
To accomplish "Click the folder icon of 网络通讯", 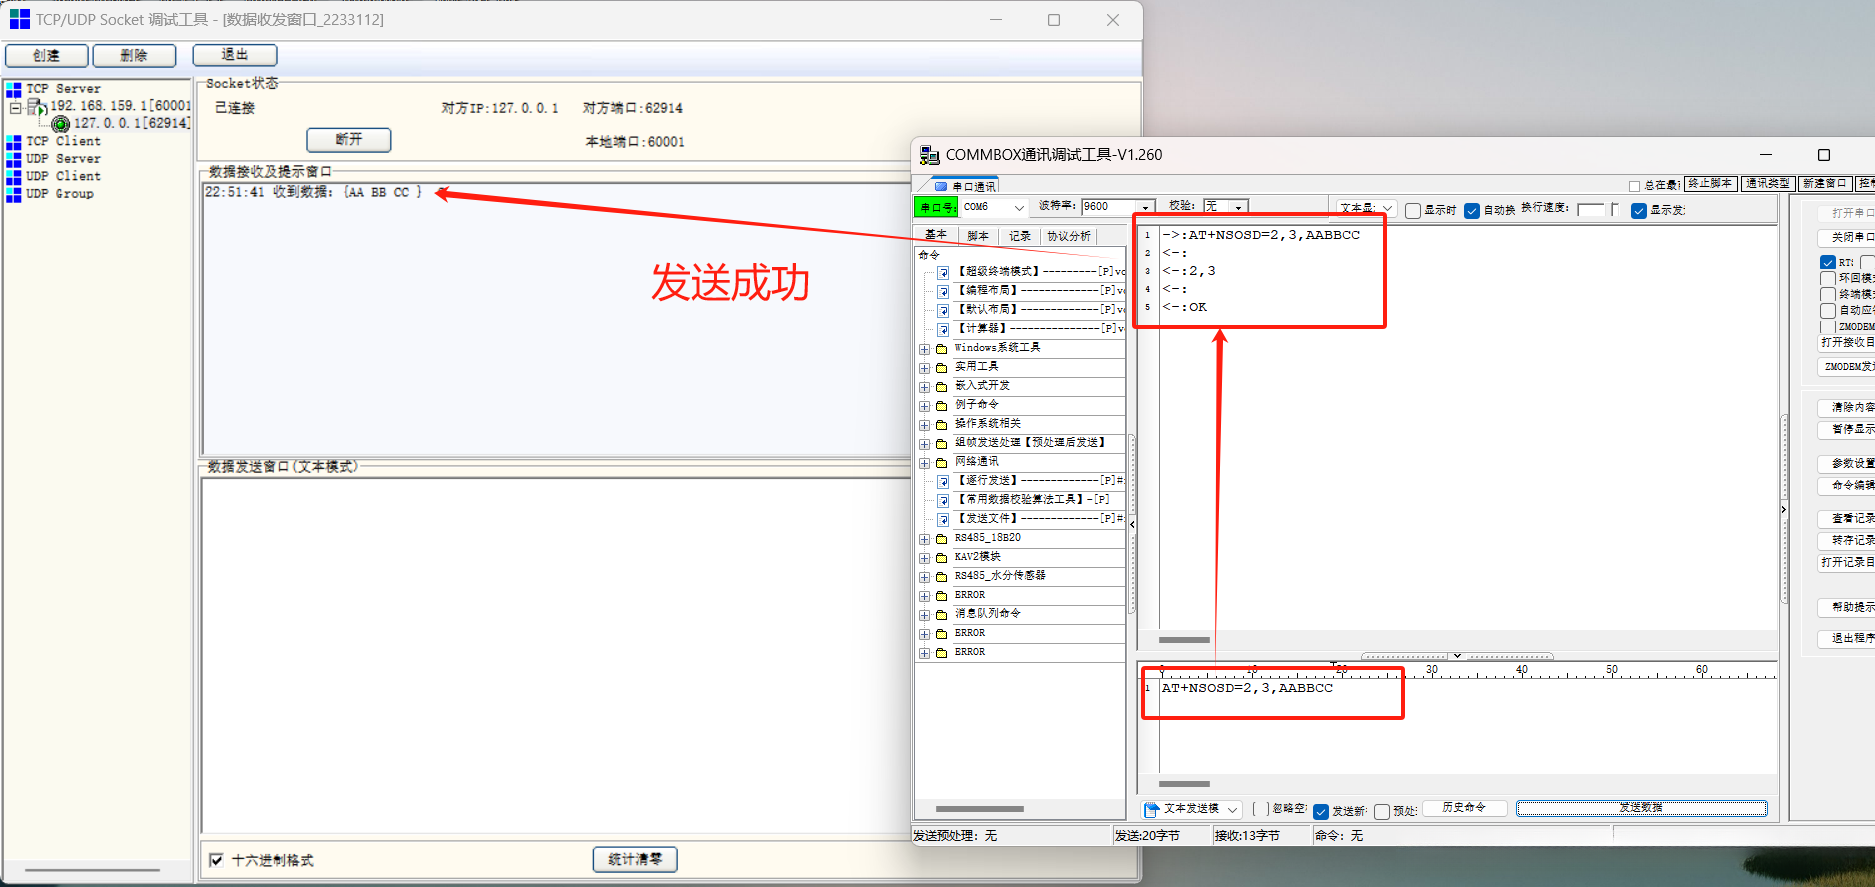I will coord(942,463).
